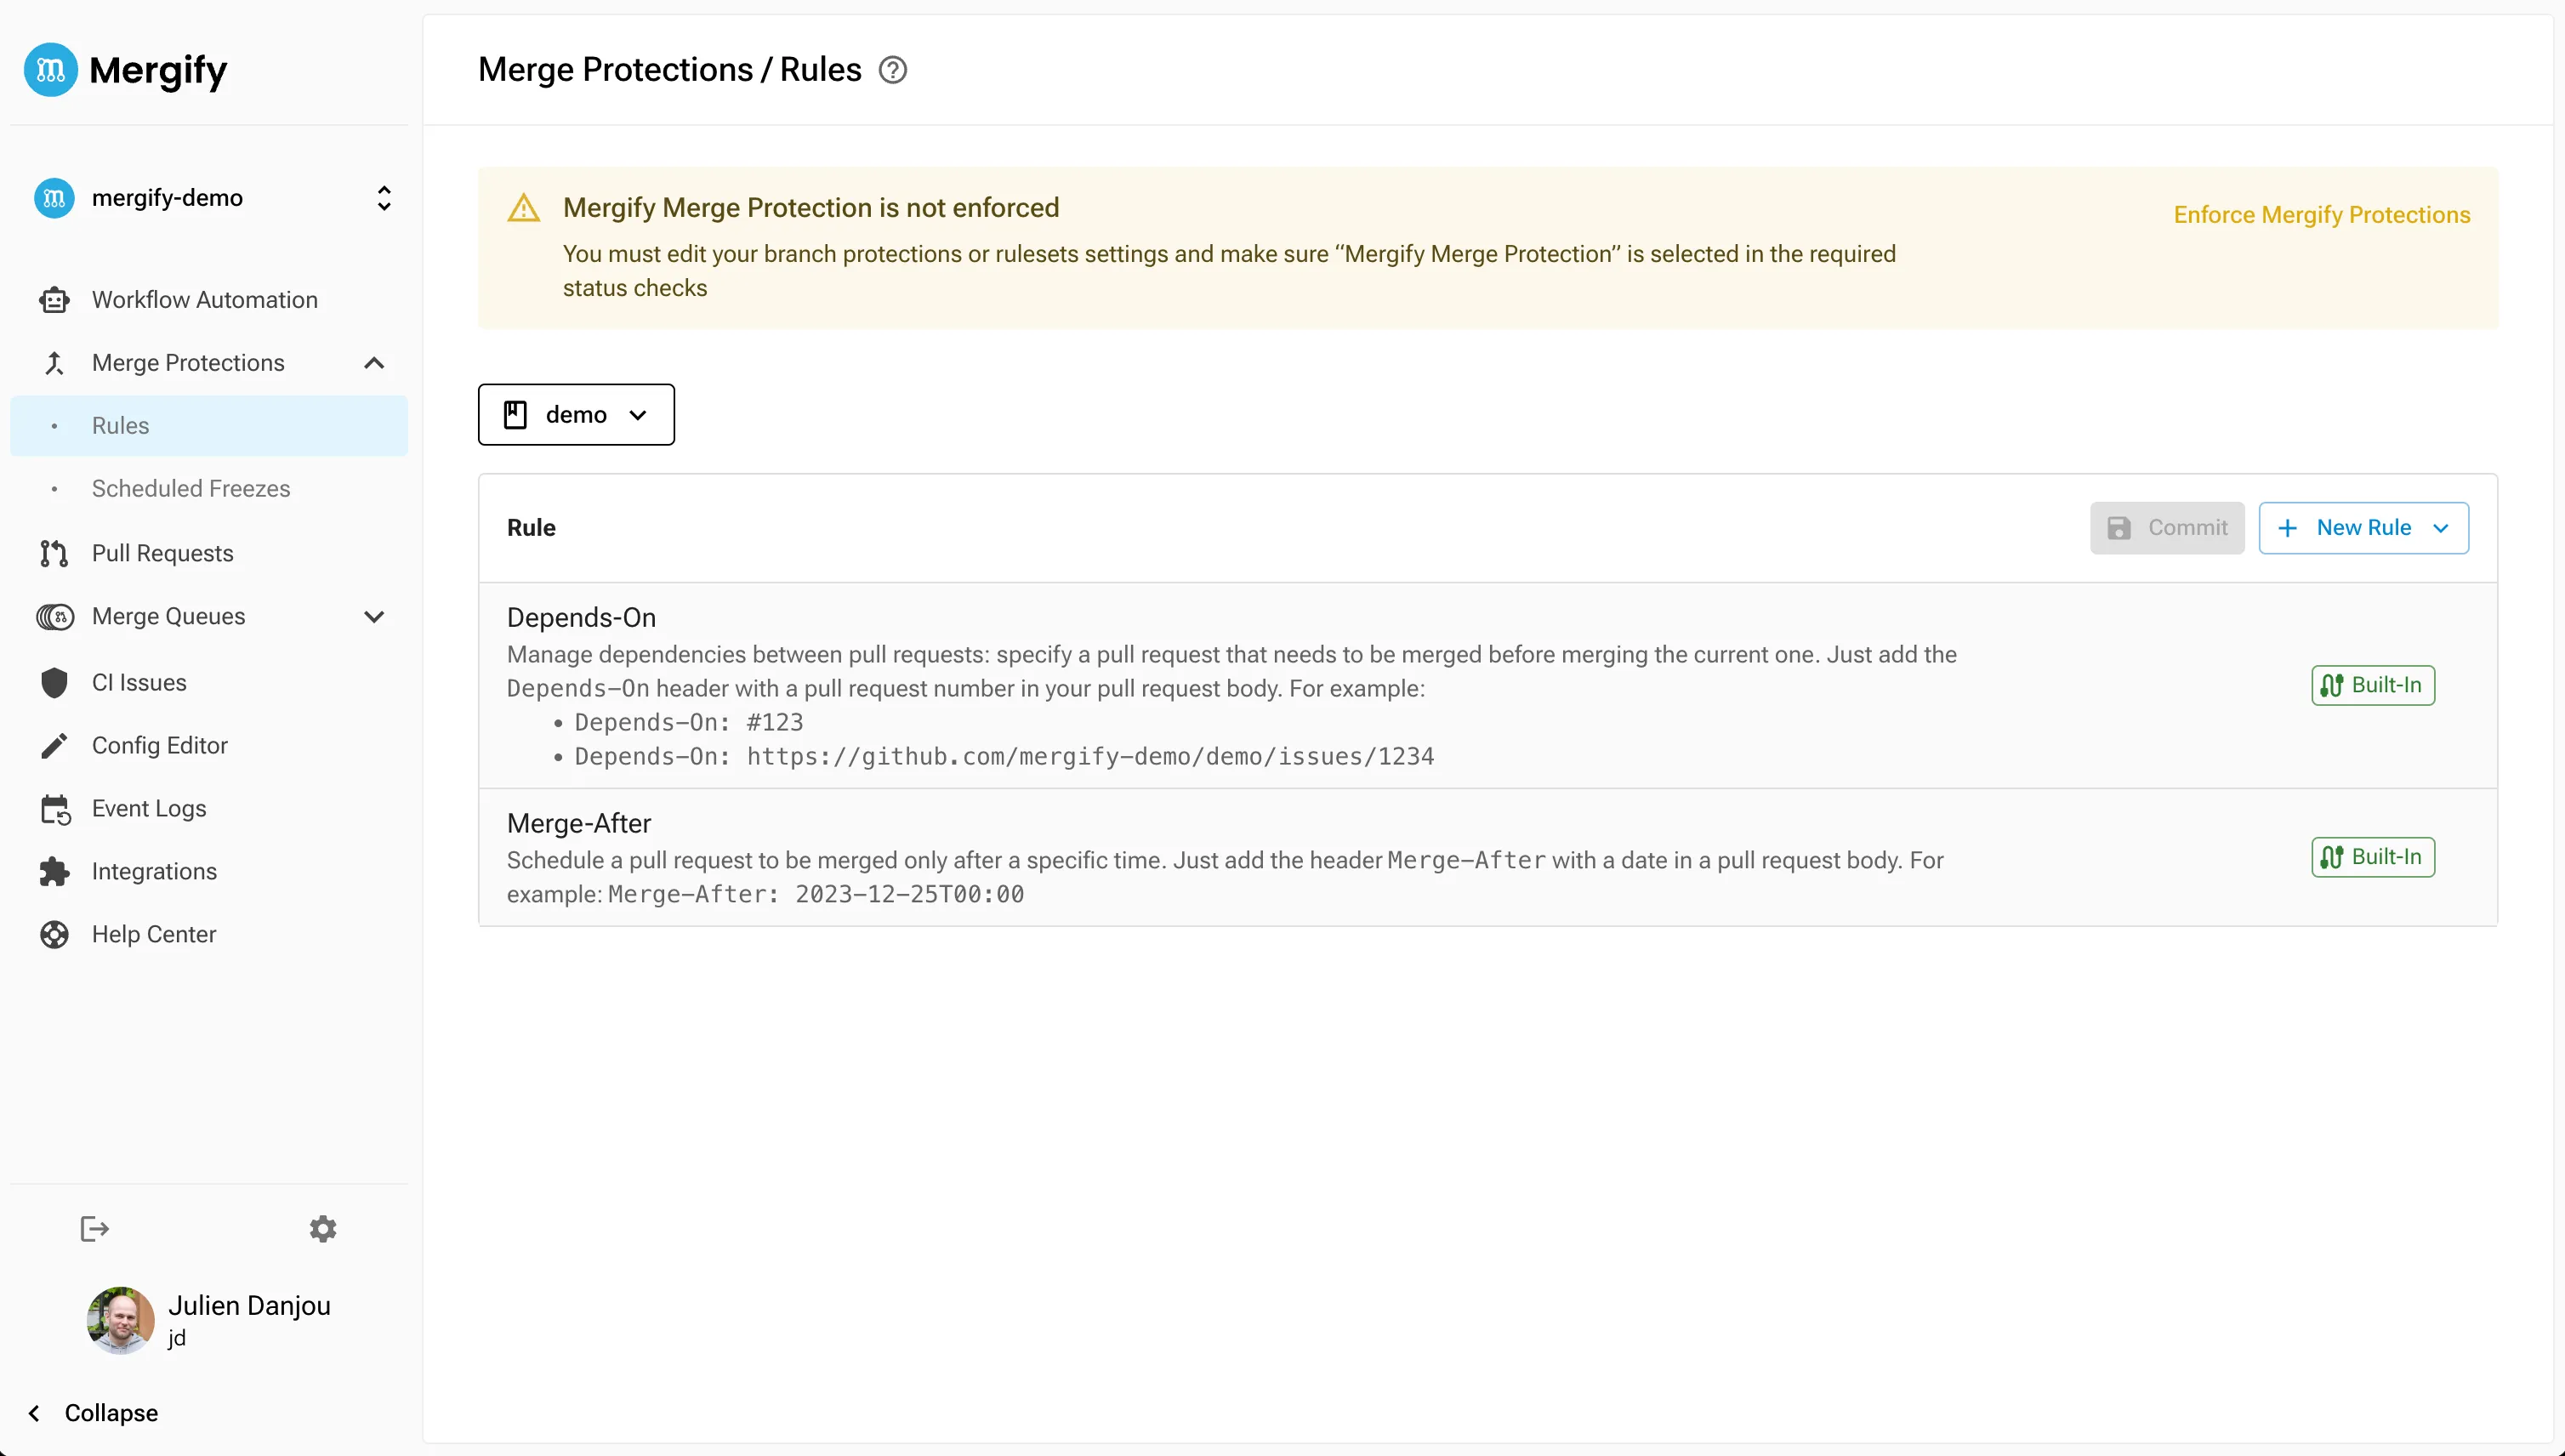Click the Config Editor sidebar icon
This screenshot has height=1456, width=2565.
53,746
